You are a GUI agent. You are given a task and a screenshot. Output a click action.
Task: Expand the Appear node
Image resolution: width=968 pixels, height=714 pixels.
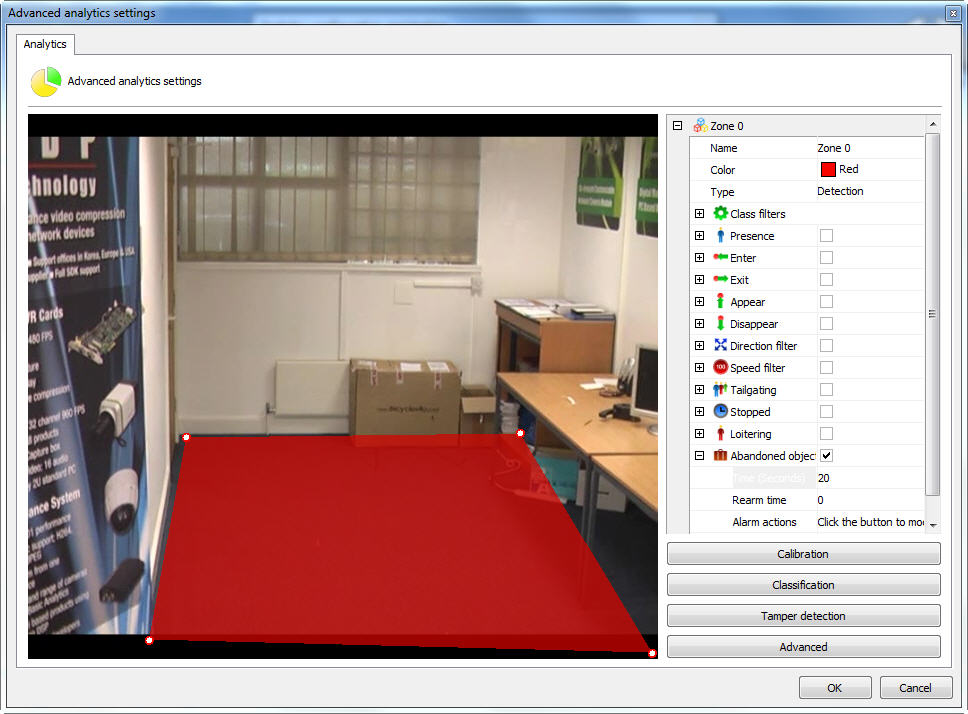coord(699,301)
